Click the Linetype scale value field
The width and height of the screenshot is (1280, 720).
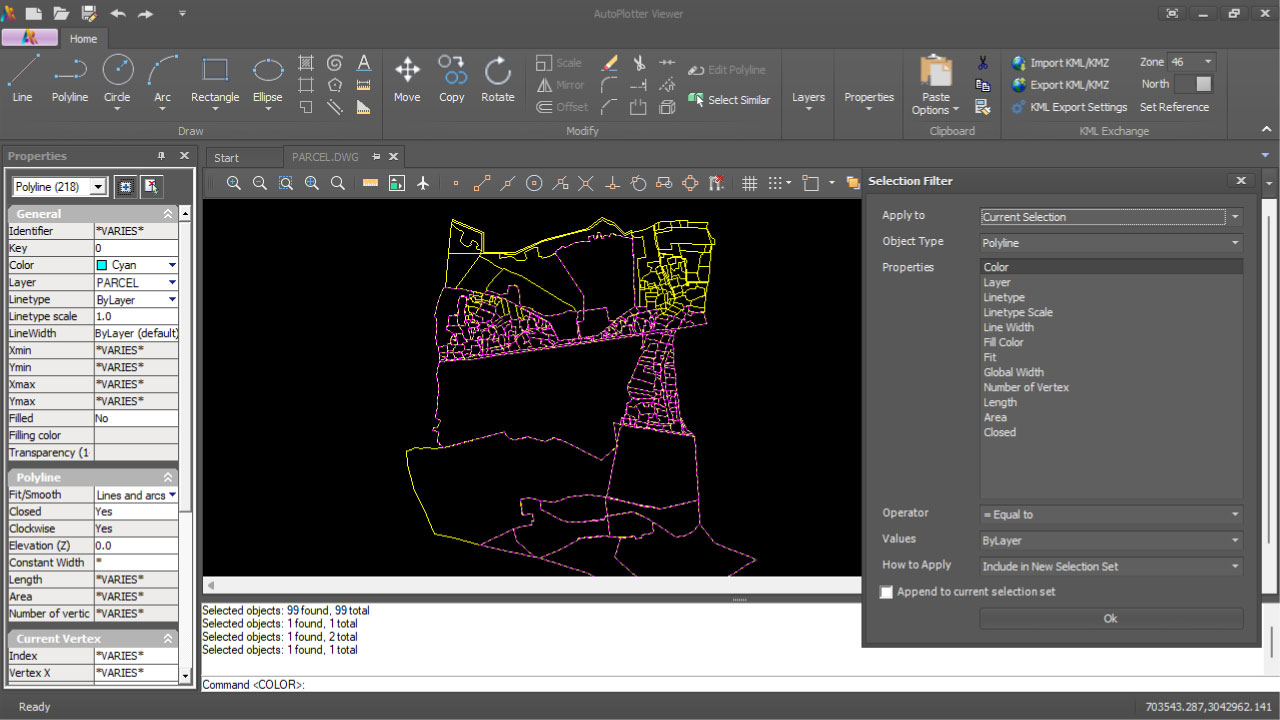pyautogui.click(x=136, y=316)
